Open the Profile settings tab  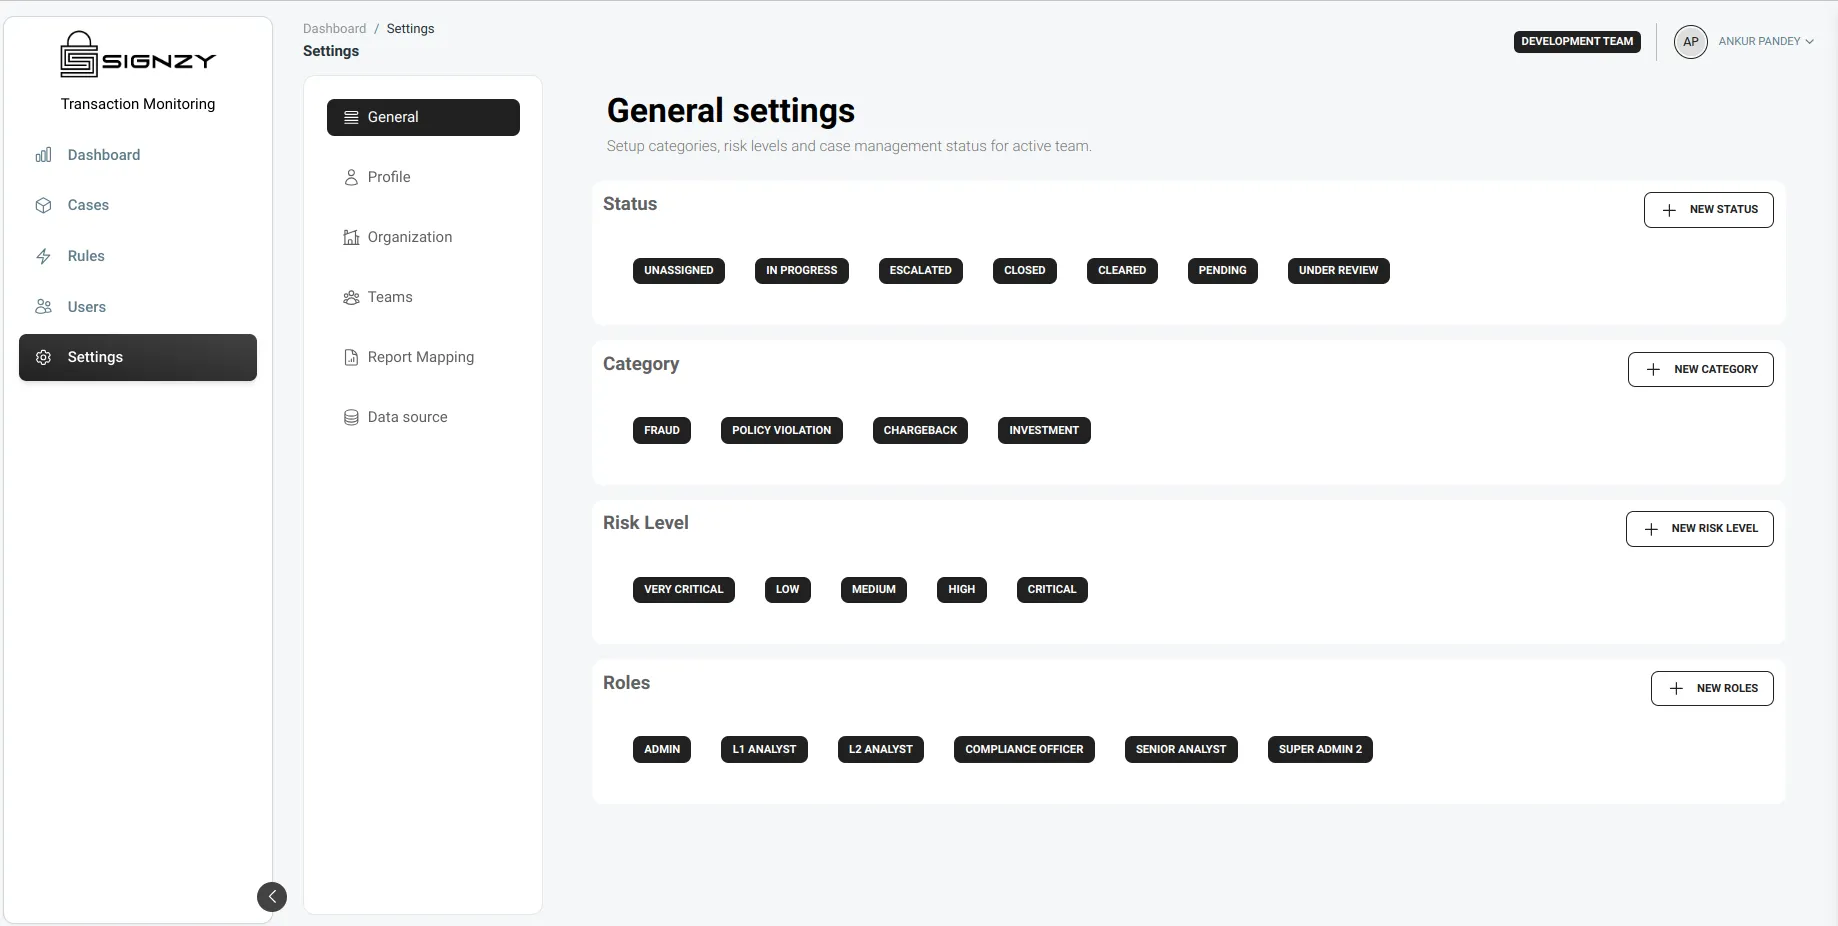pos(423,177)
